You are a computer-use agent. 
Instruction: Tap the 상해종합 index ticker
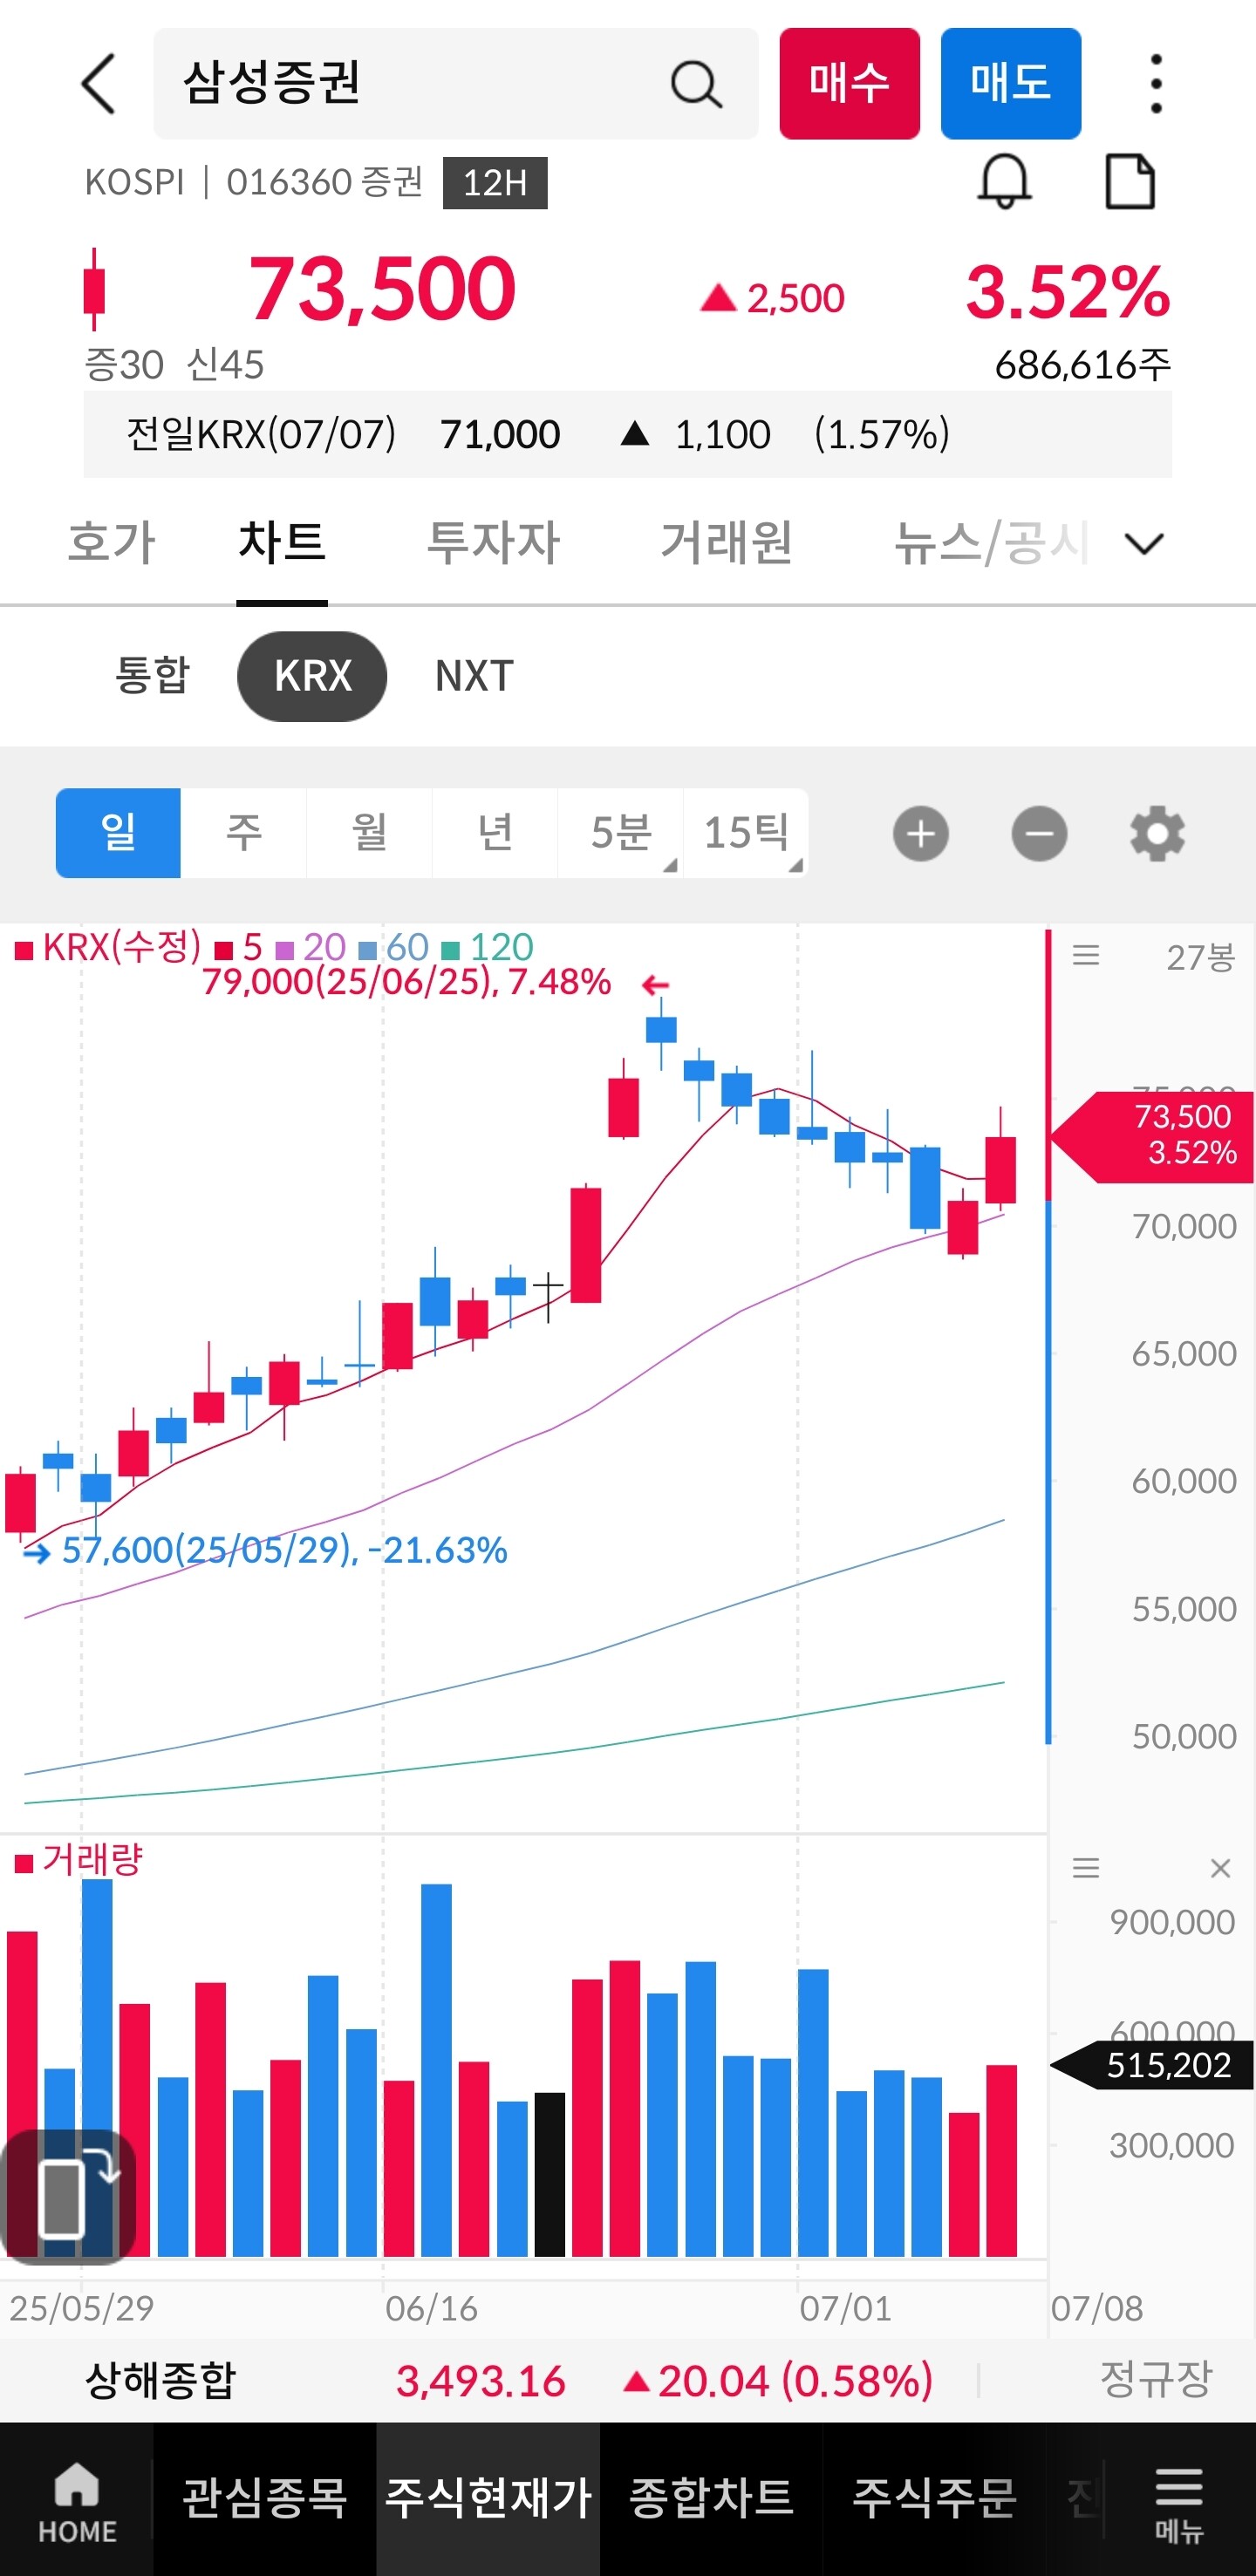pyautogui.click(x=160, y=2379)
